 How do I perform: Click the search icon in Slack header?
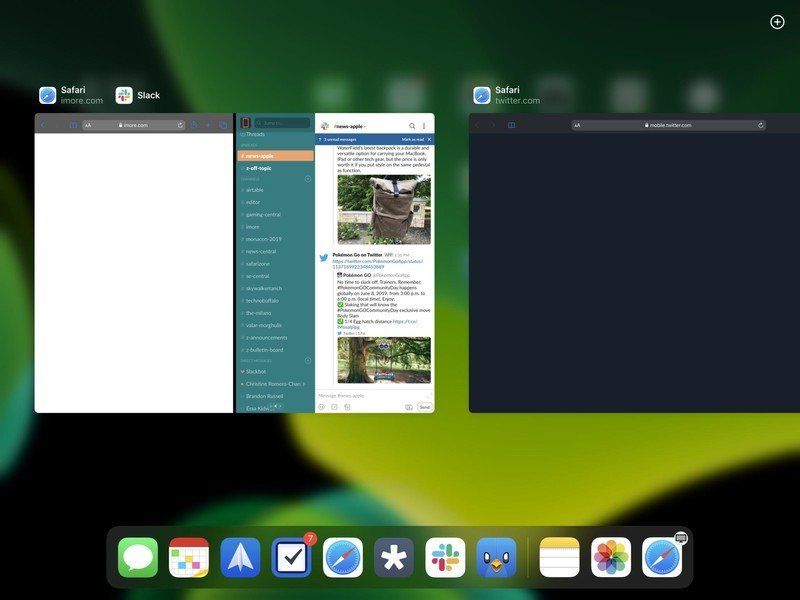pyautogui.click(x=412, y=126)
